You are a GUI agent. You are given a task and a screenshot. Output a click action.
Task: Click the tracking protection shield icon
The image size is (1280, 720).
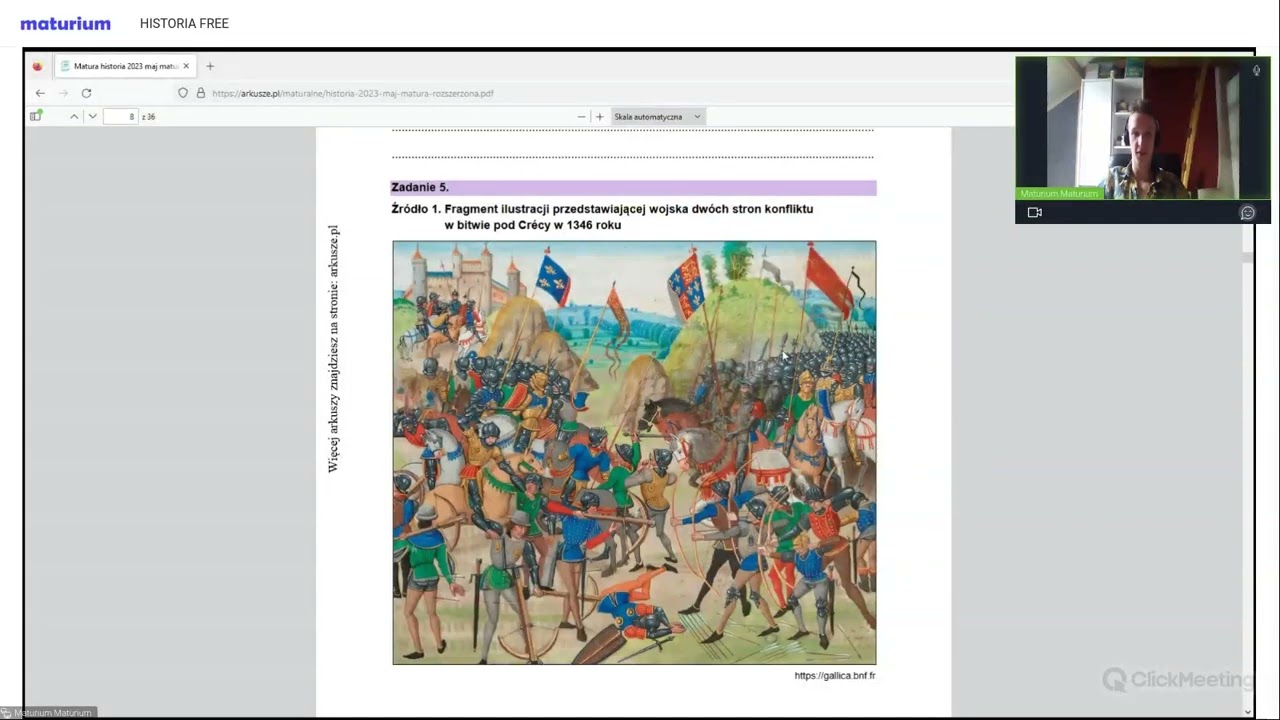183,93
